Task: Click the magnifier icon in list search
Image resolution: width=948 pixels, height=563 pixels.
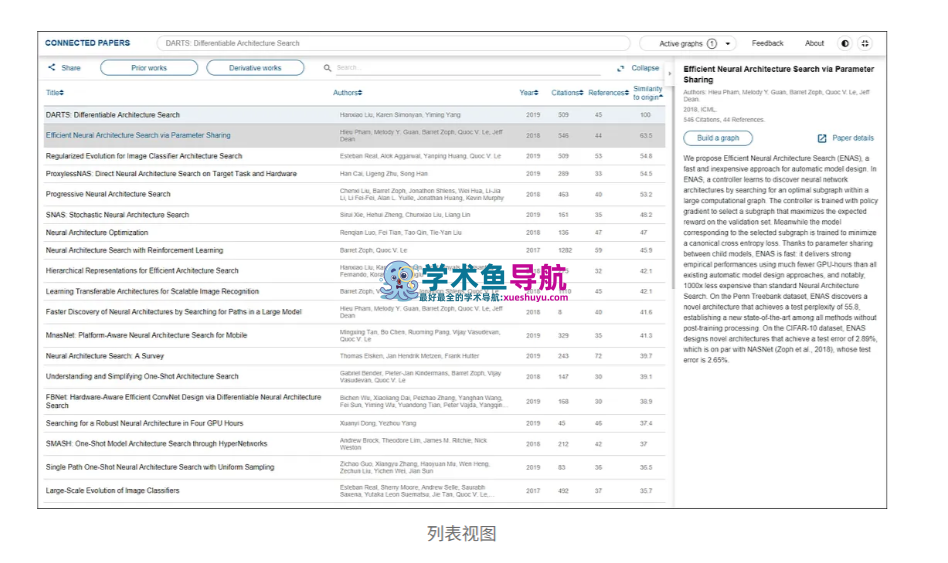Action: (x=327, y=68)
